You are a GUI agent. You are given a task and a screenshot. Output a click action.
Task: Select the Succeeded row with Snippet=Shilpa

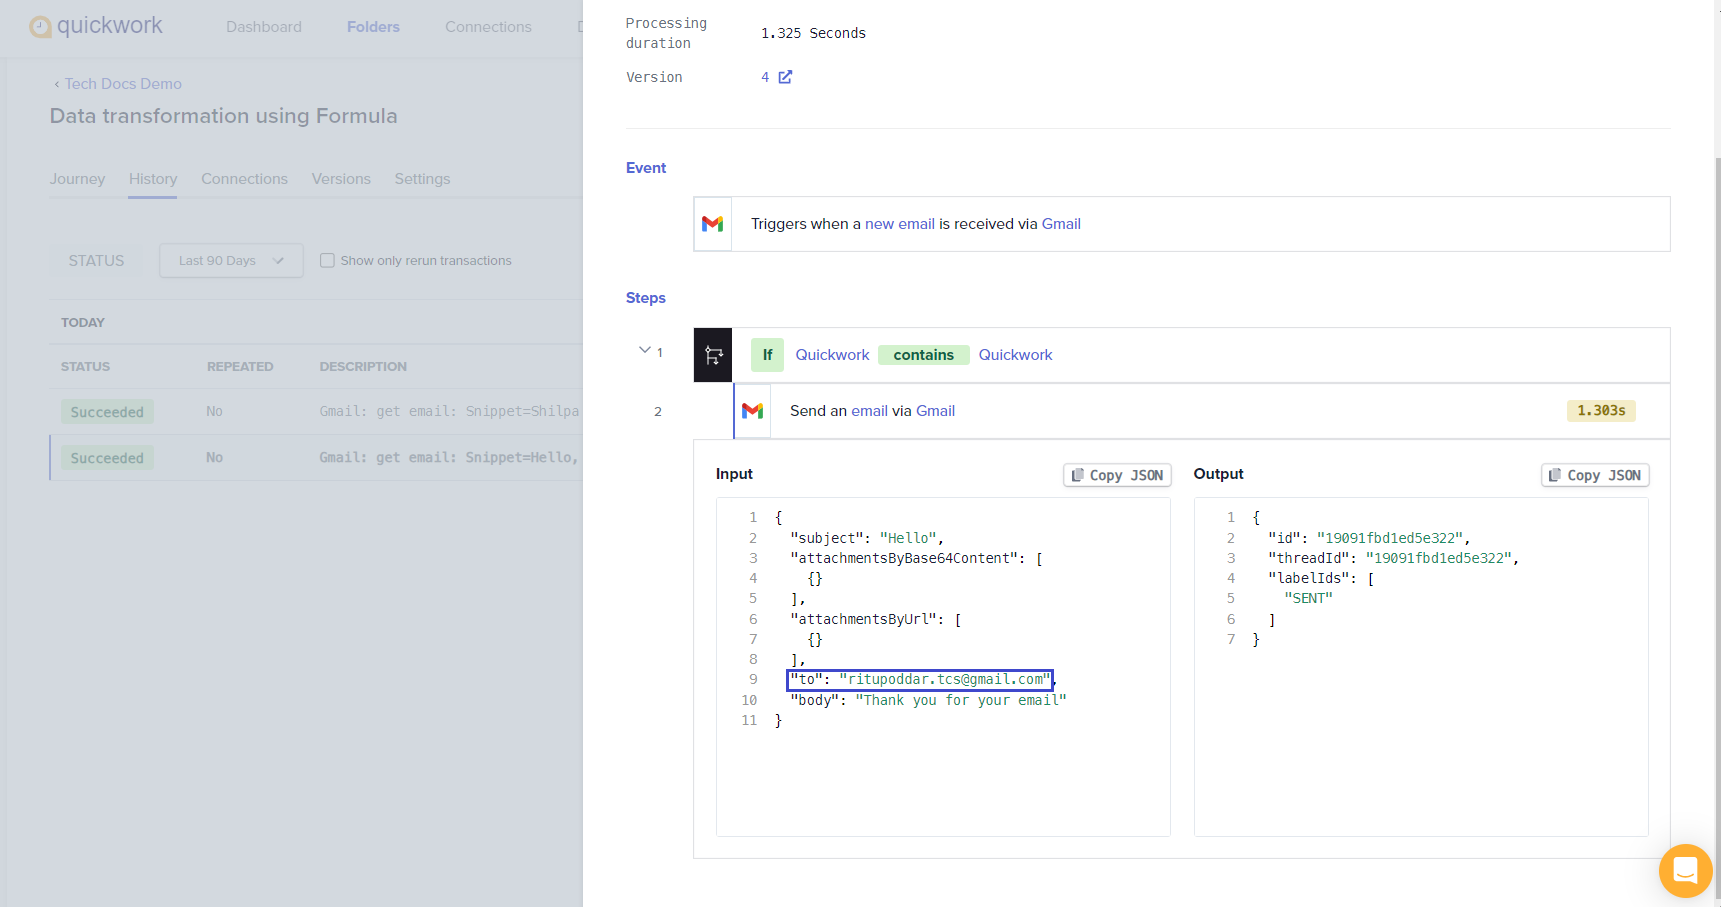(x=316, y=412)
